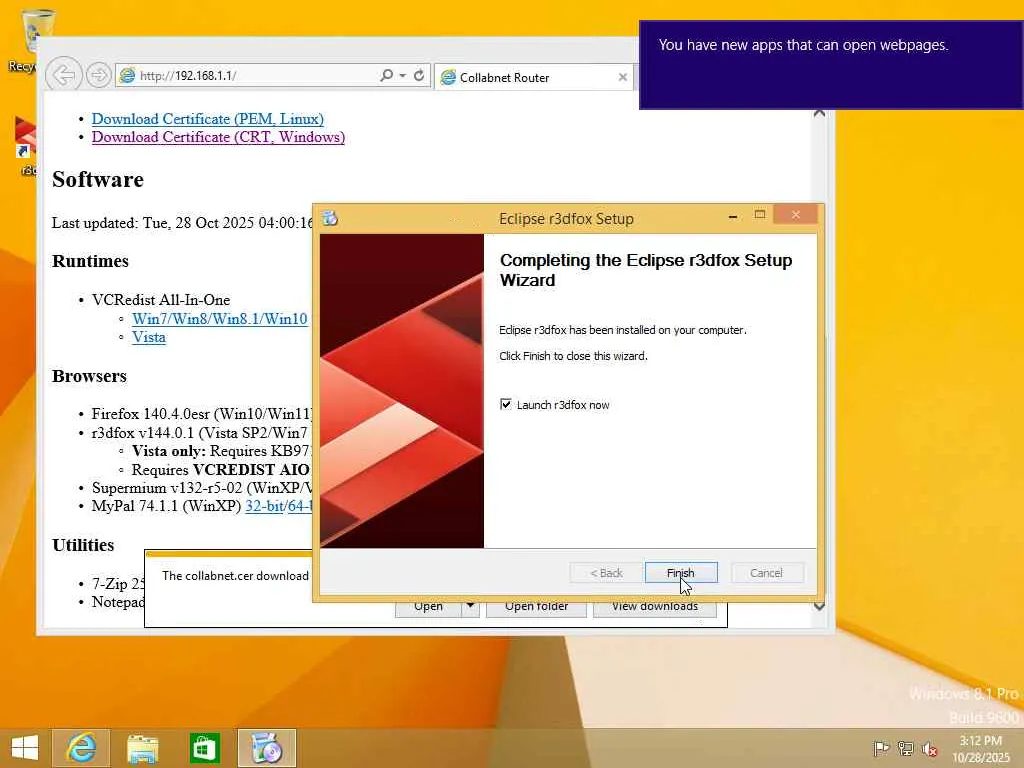The width and height of the screenshot is (1024, 768).
Task: Open the Vista VCRedist link
Action: (149, 337)
